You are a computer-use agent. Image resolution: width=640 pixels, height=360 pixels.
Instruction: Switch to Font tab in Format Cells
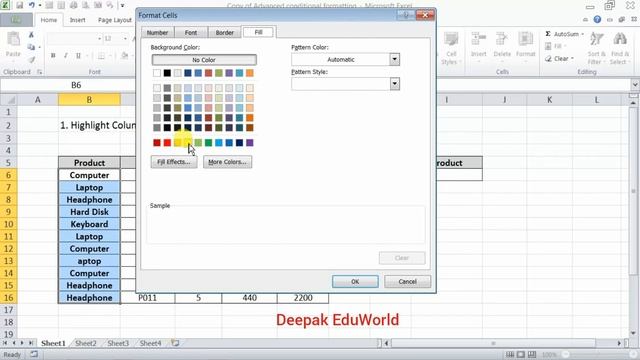(191, 33)
